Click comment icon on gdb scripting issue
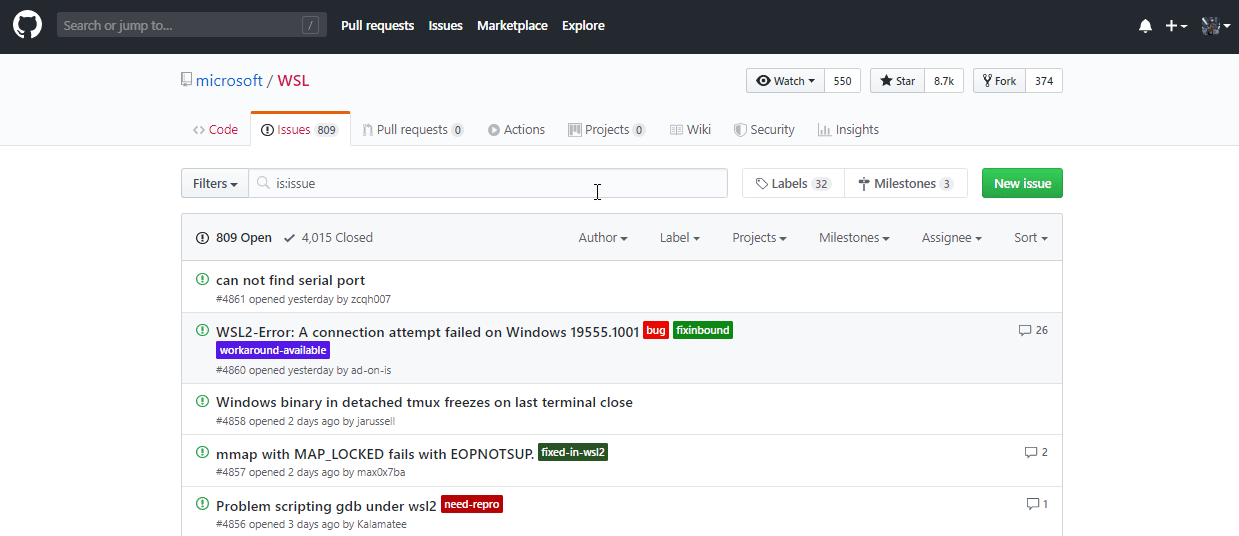Viewport: 1239px width, 536px height. pos(1032,504)
